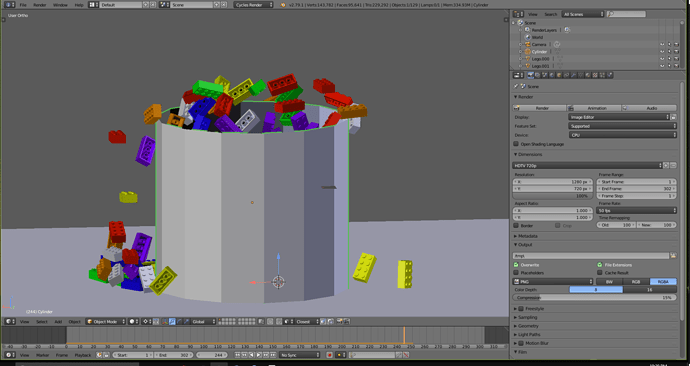Click the Cylinder mesh icon in outliner
Image resolution: width=690 pixels, height=366 pixels.
528,52
